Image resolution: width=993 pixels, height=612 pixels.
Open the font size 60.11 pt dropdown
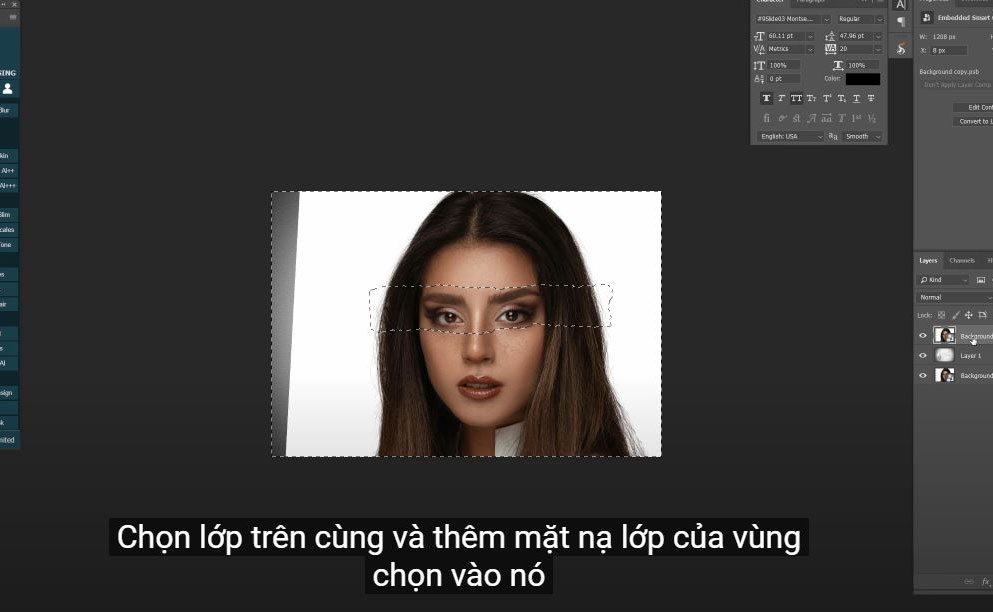tap(810, 36)
